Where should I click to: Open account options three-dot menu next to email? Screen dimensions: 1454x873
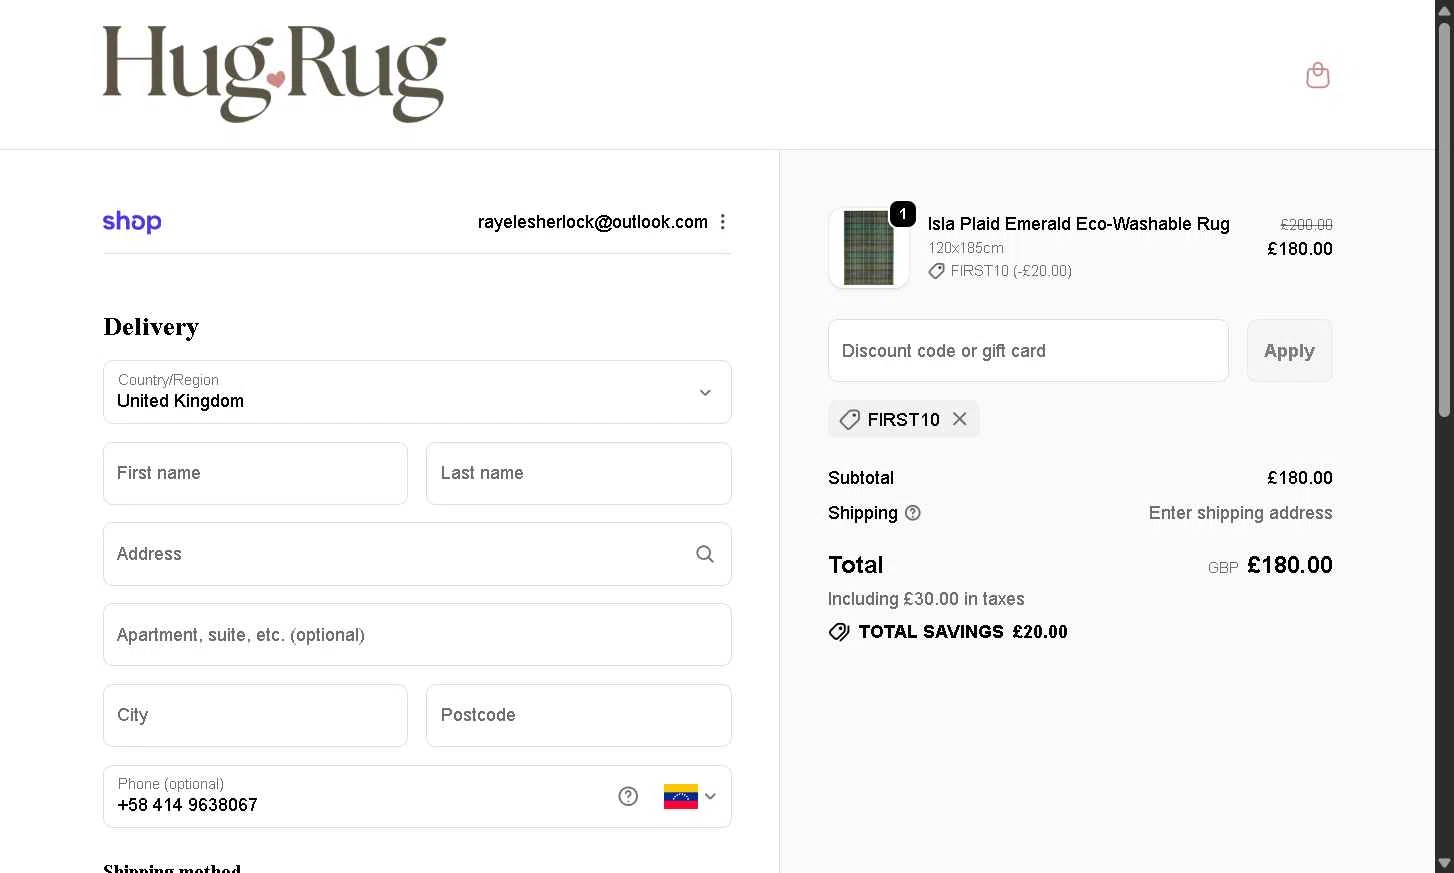(723, 222)
